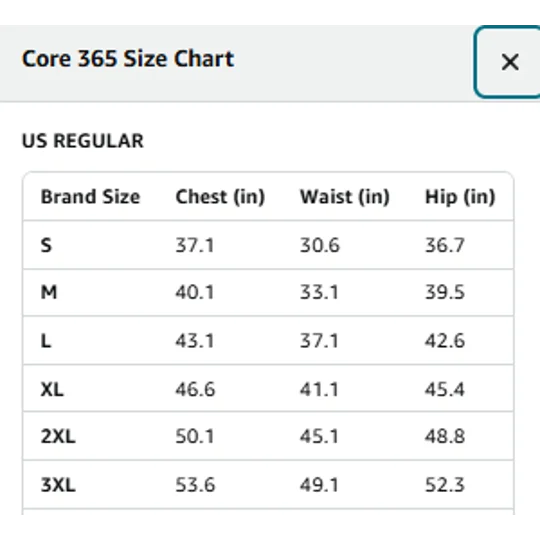
Task: Click the Brand Size column header
Action: tap(90, 197)
